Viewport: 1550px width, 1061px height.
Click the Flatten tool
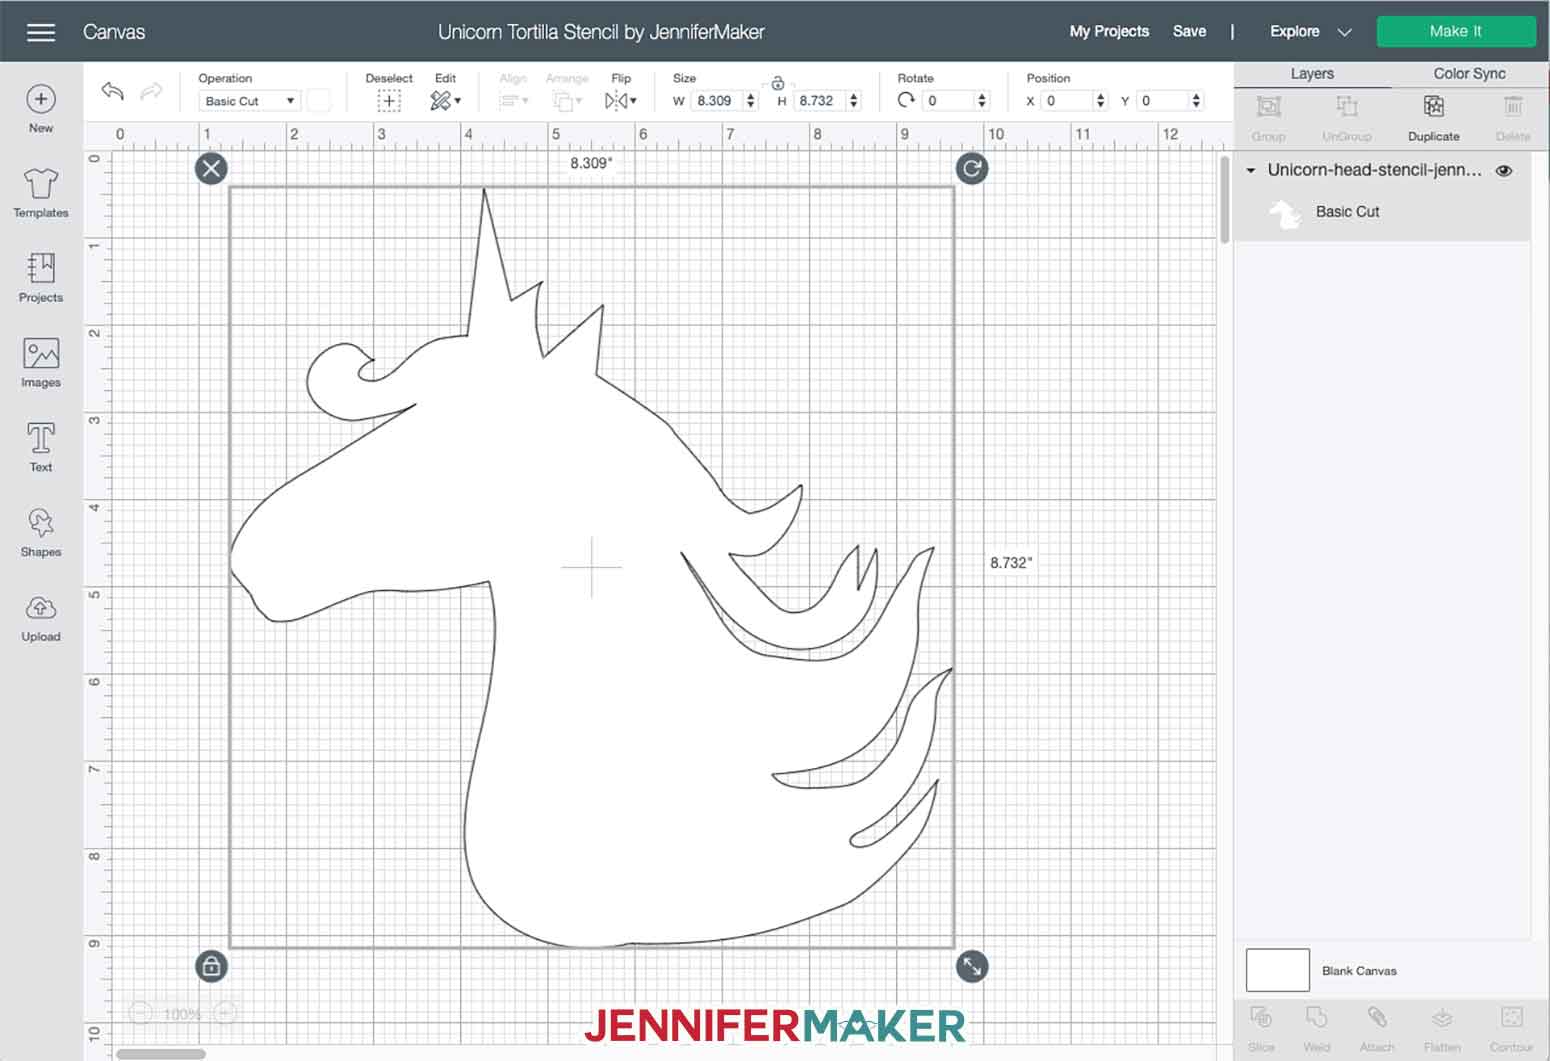[x=1442, y=1029]
